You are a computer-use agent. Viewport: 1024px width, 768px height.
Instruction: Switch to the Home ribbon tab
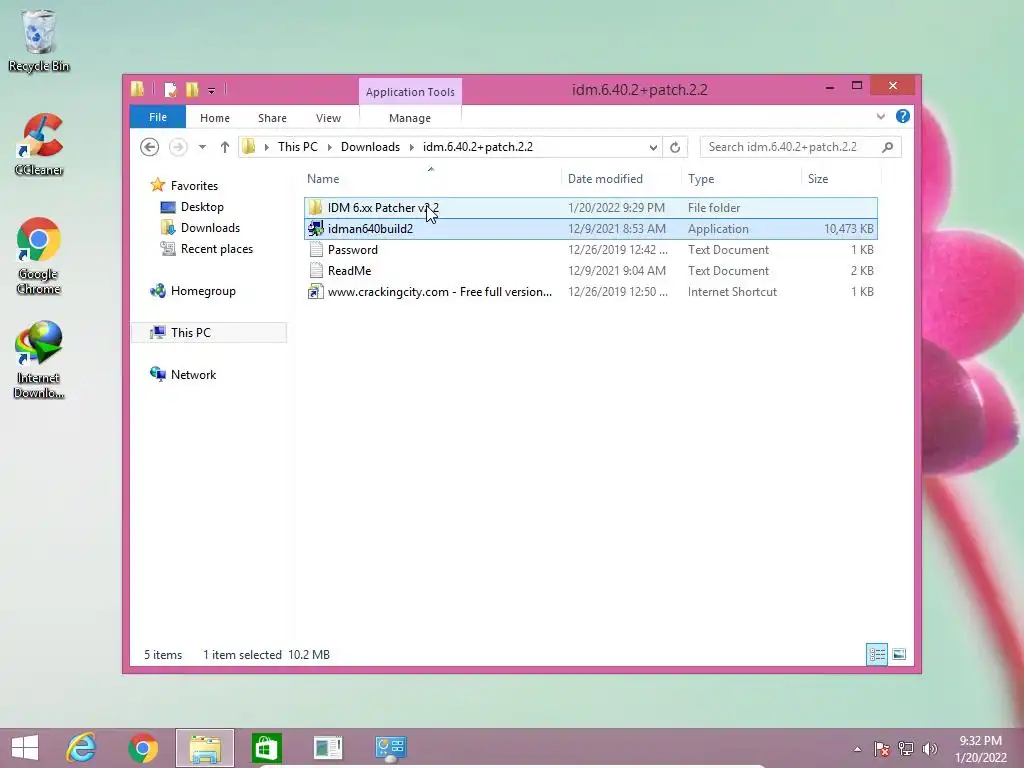[215, 118]
